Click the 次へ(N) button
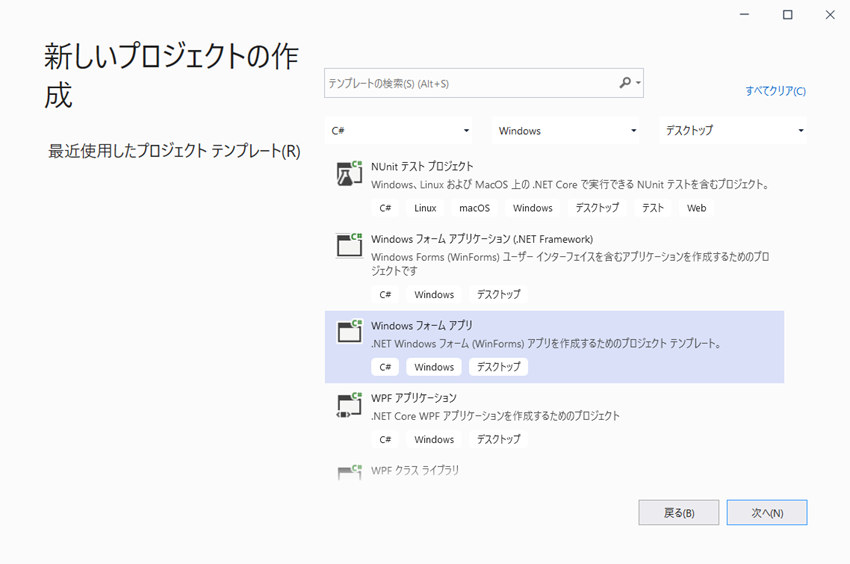This screenshot has width=850, height=564. tap(766, 512)
